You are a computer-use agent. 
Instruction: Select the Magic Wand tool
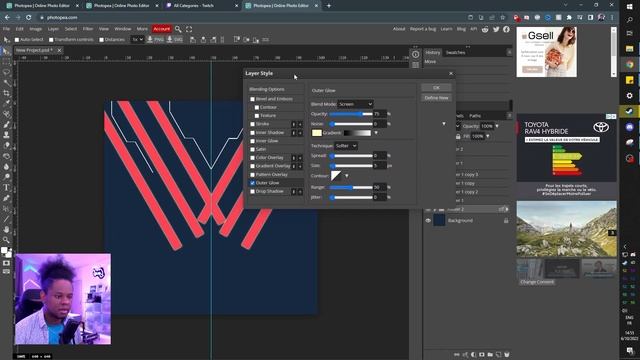(6, 83)
